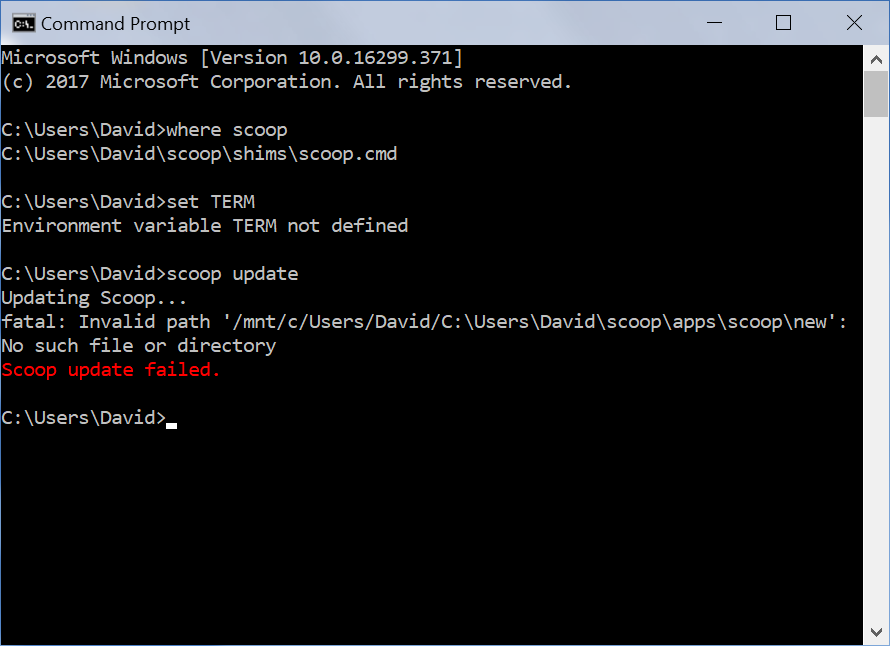Viewport: 890px width, 646px height.
Task: Select the black console icon in title bar
Action: [22, 22]
